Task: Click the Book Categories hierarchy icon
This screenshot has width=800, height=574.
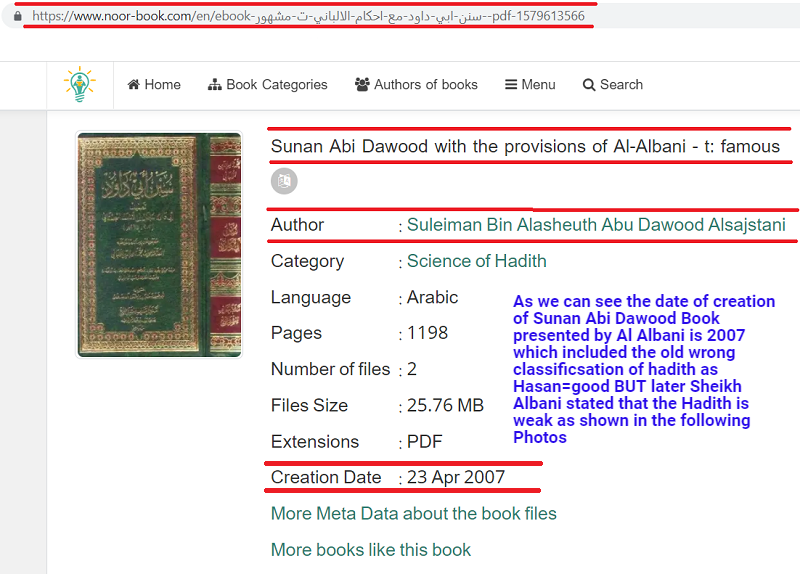Action: pyautogui.click(x=215, y=85)
